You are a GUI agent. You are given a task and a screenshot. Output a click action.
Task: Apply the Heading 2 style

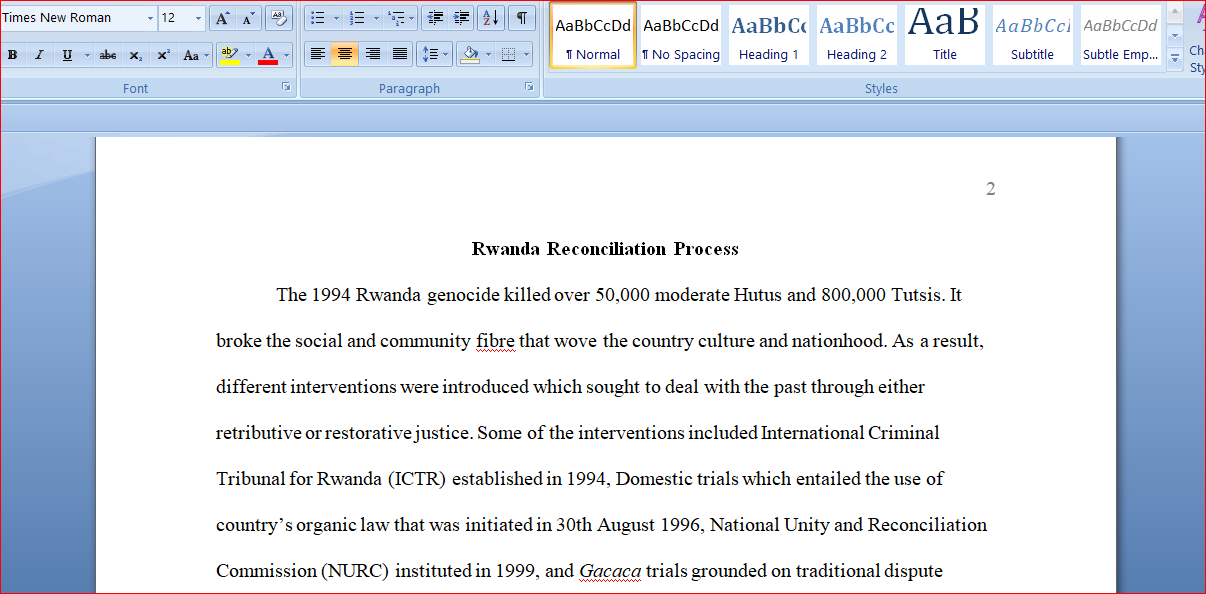click(857, 36)
